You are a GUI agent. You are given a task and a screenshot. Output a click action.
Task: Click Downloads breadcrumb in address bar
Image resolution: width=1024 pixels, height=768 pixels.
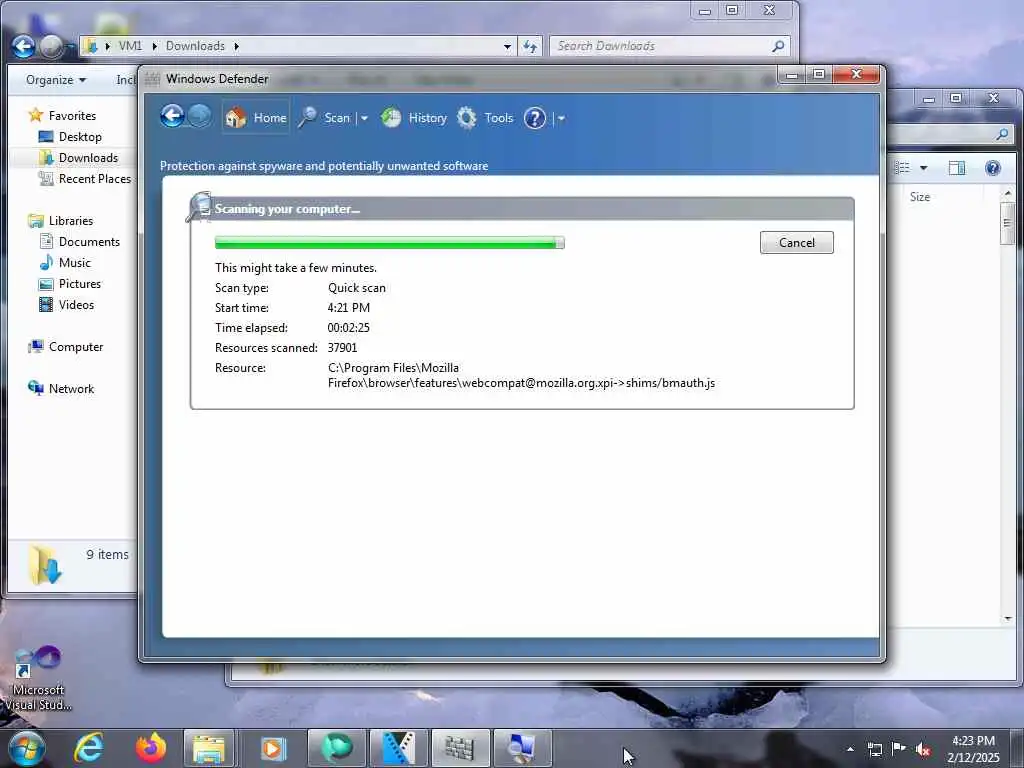point(195,46)
